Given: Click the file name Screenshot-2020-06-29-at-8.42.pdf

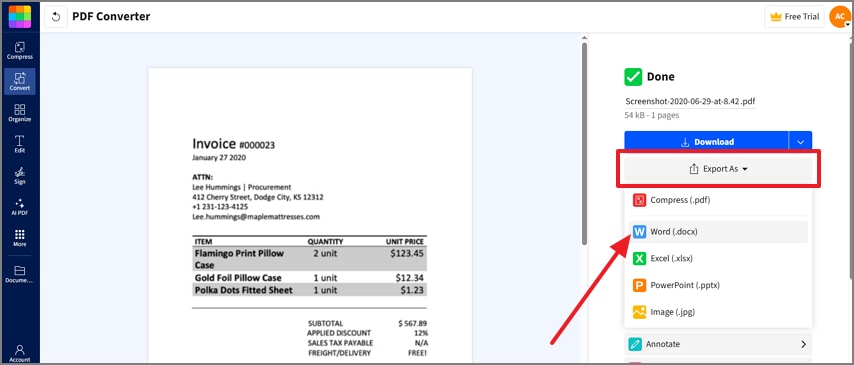Looking at the screenshot, I should 690,101.
